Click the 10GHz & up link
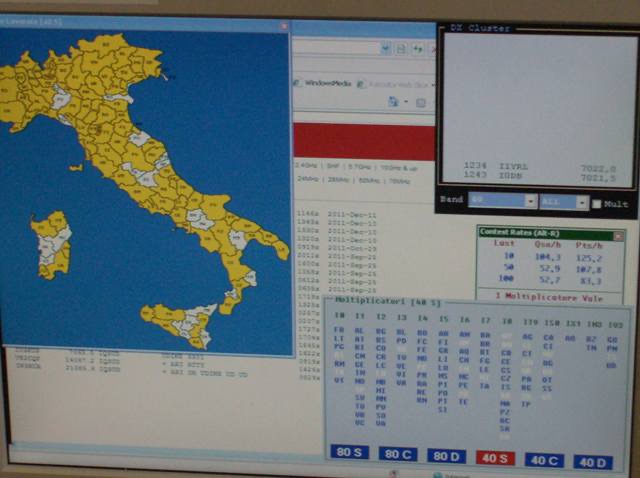Screen dimensions: 640x478 (x=399, y=168)
